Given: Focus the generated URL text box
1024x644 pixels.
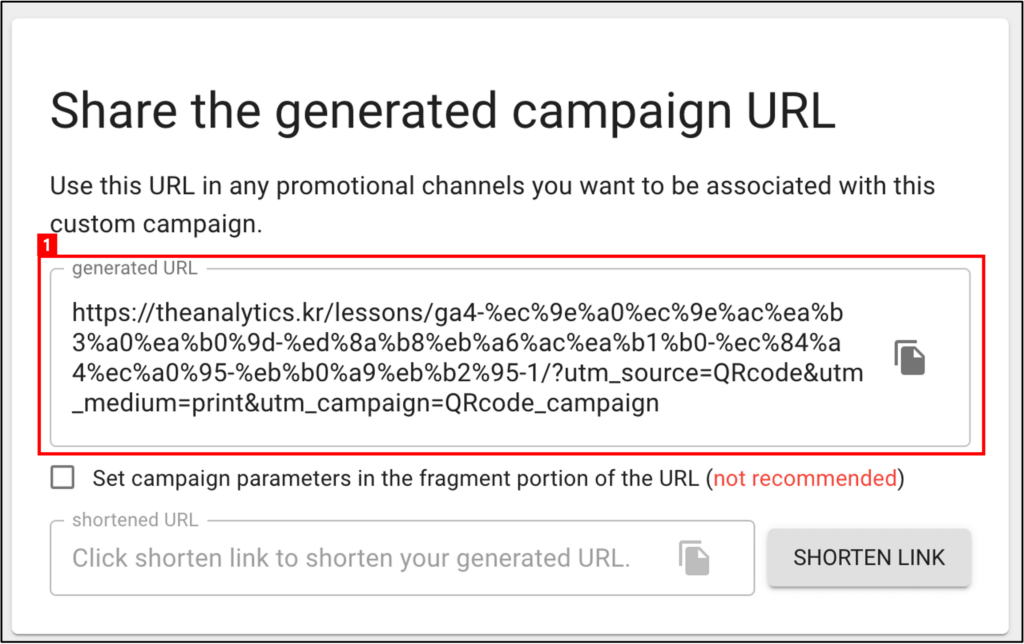Looking at the screenshot, I should click(510, 358).
